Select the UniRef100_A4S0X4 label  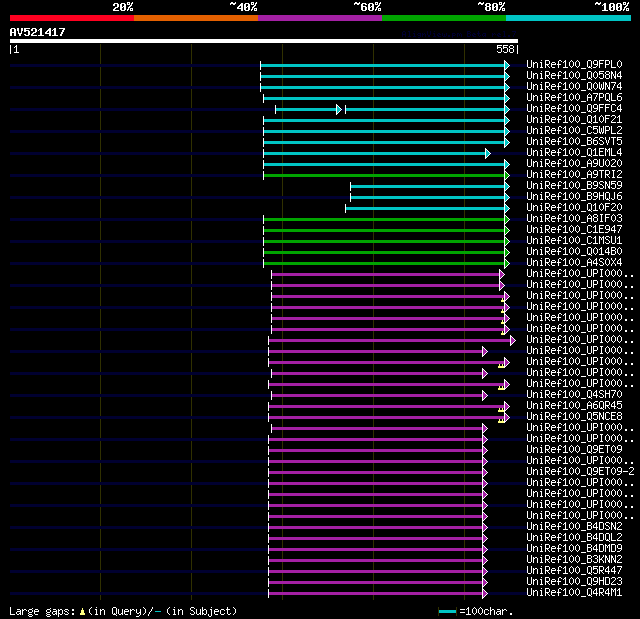pos(574,263)
